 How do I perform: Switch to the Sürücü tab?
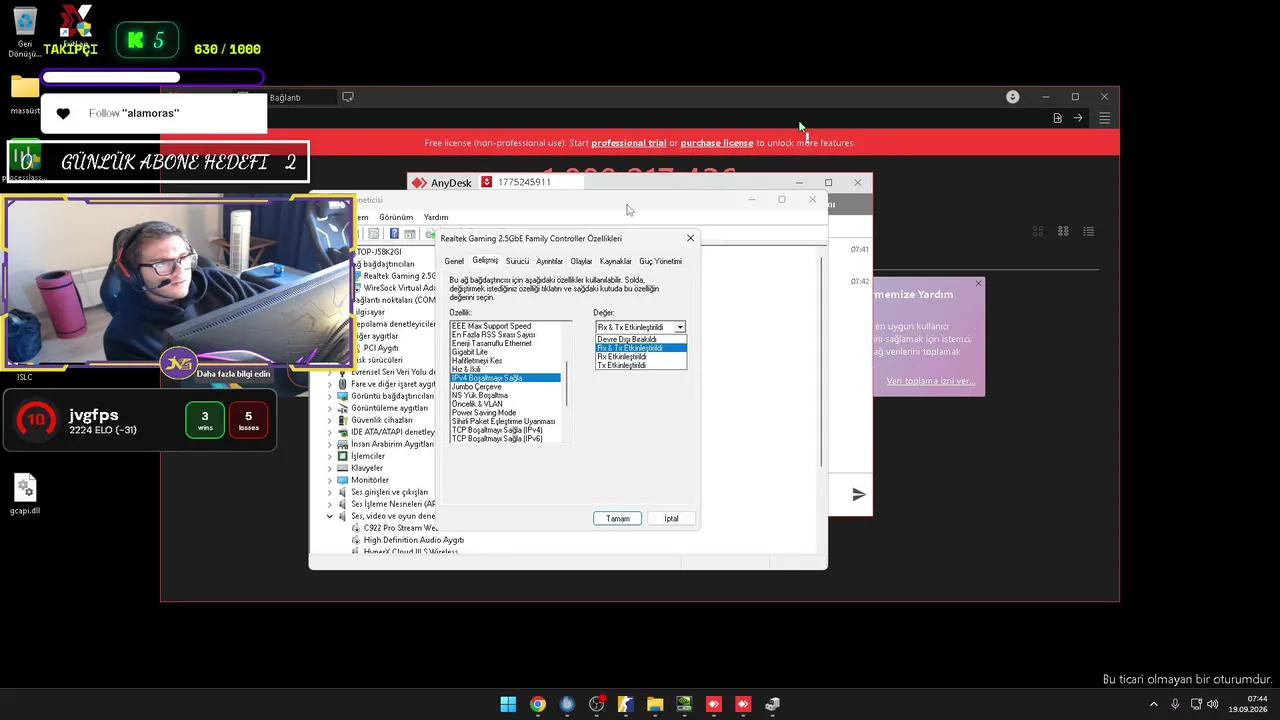[517, 261]
